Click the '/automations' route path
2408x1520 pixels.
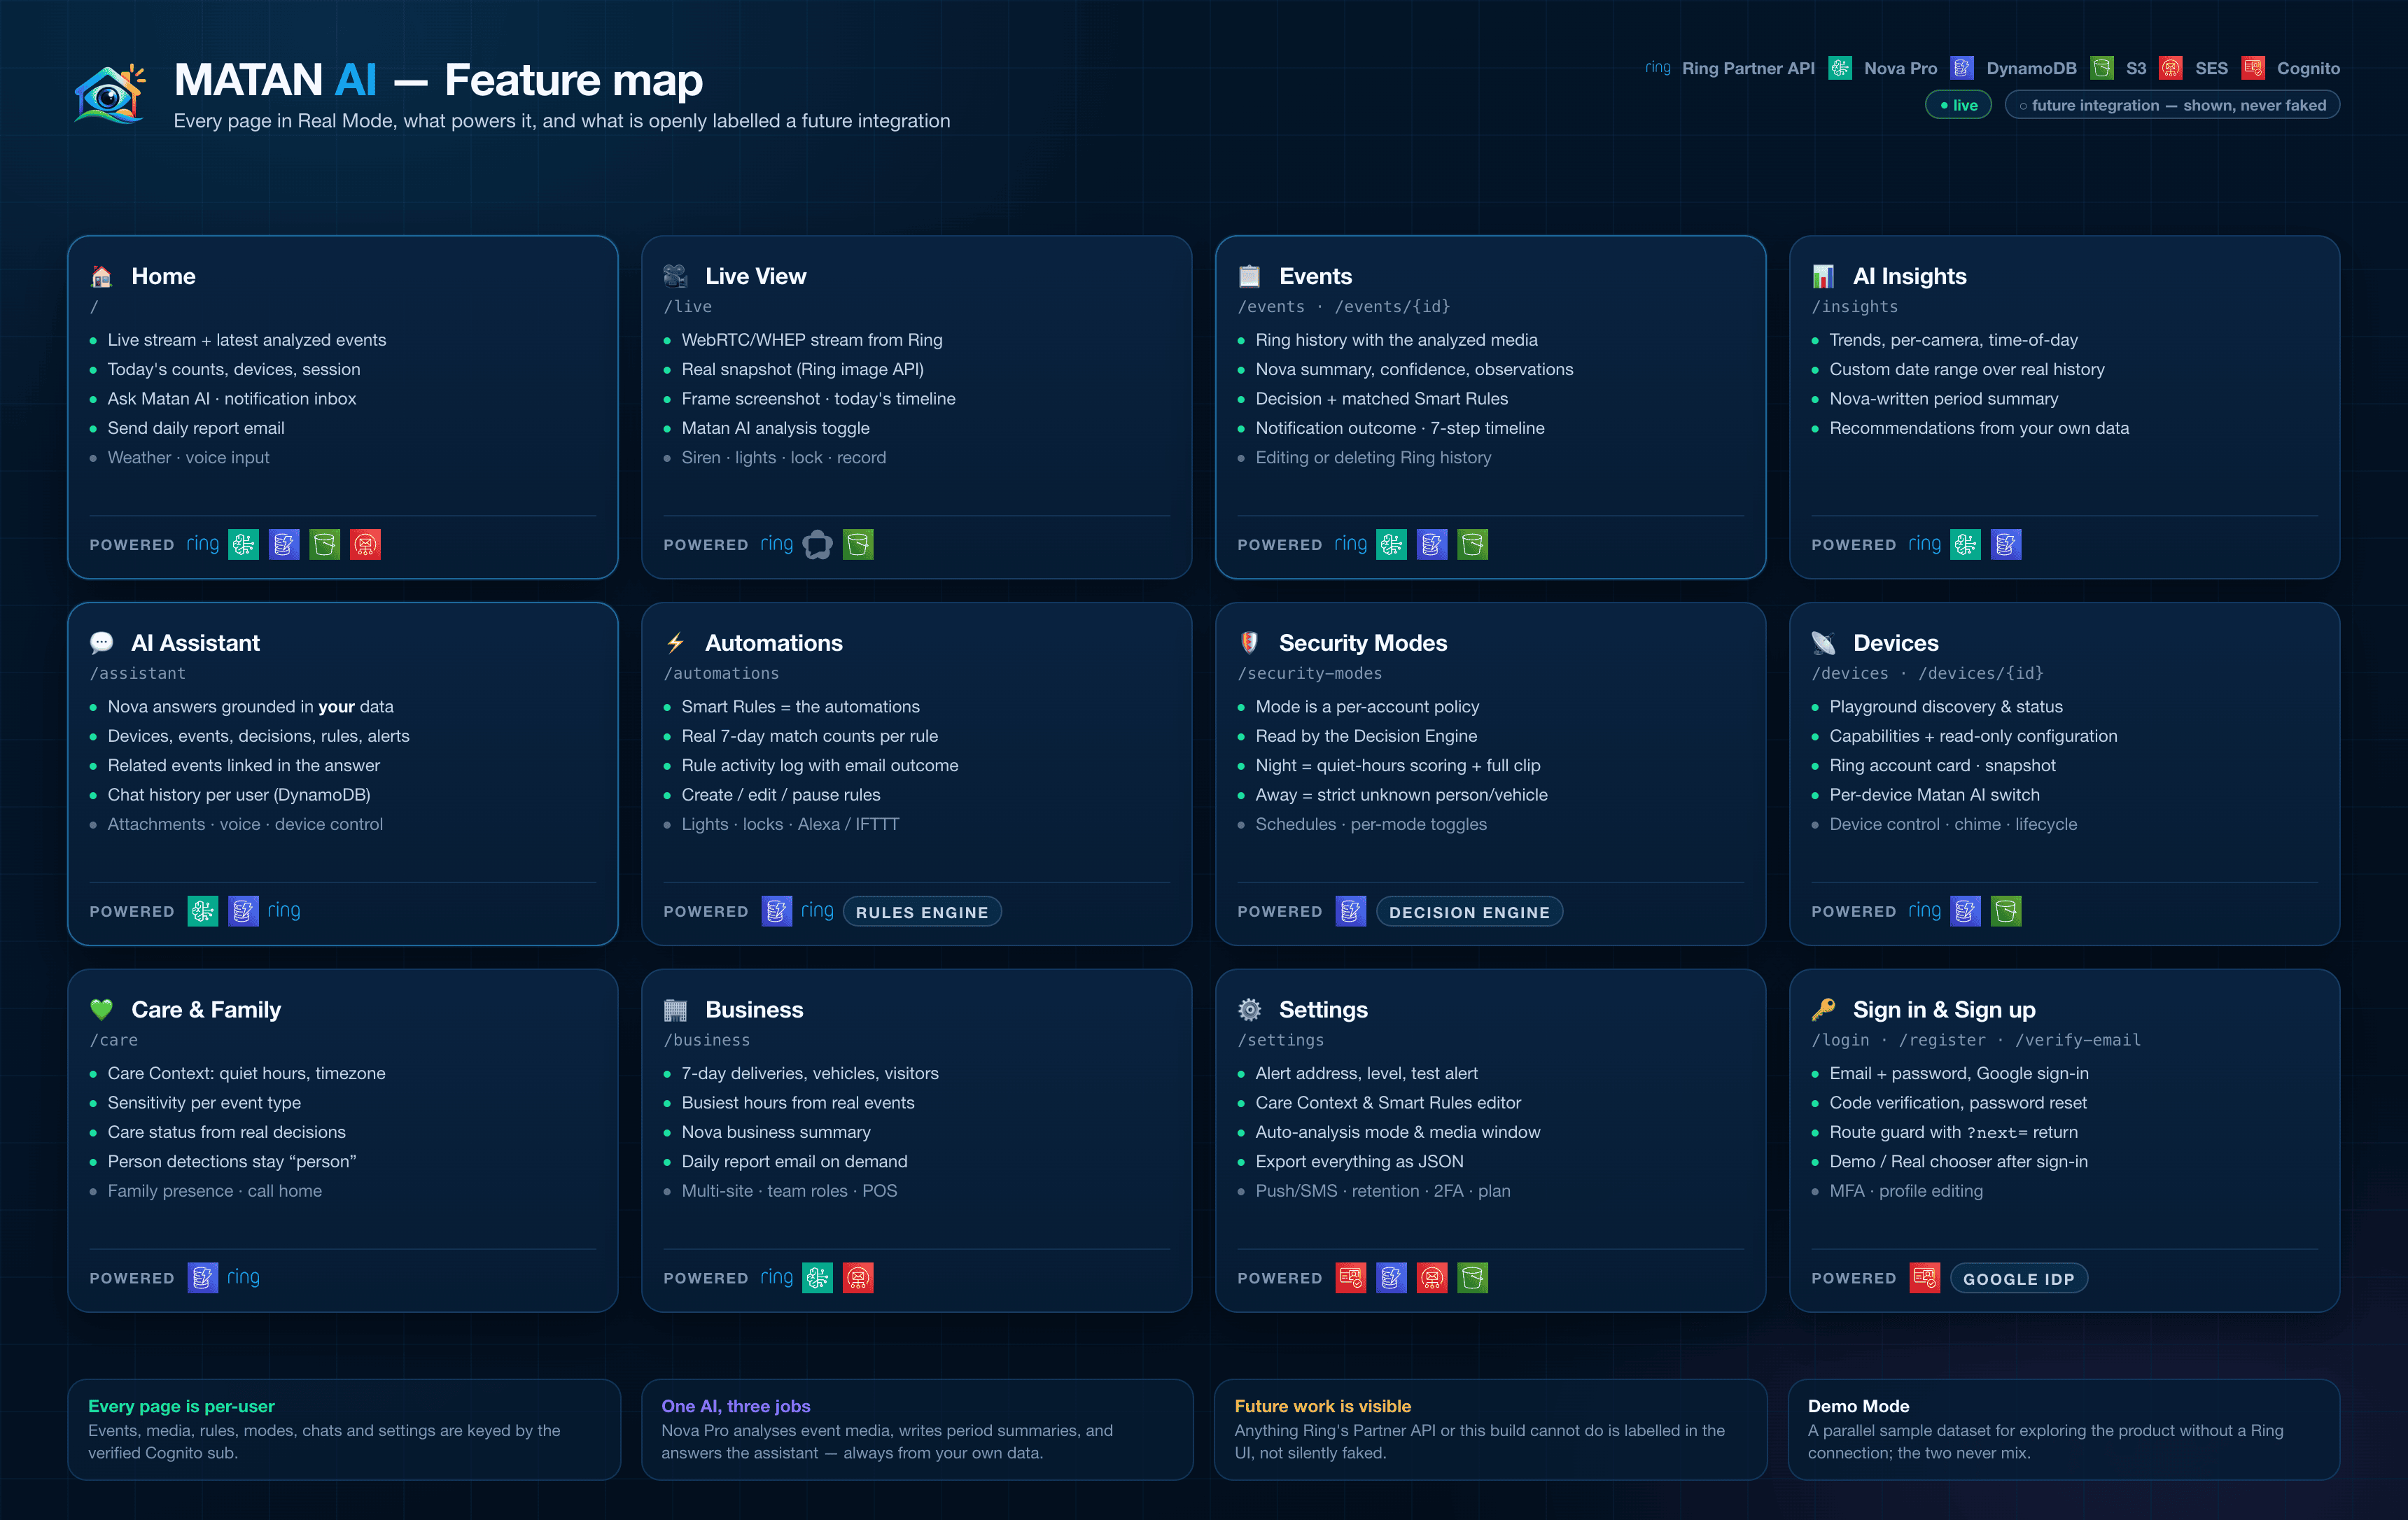(x=722, y=673)
